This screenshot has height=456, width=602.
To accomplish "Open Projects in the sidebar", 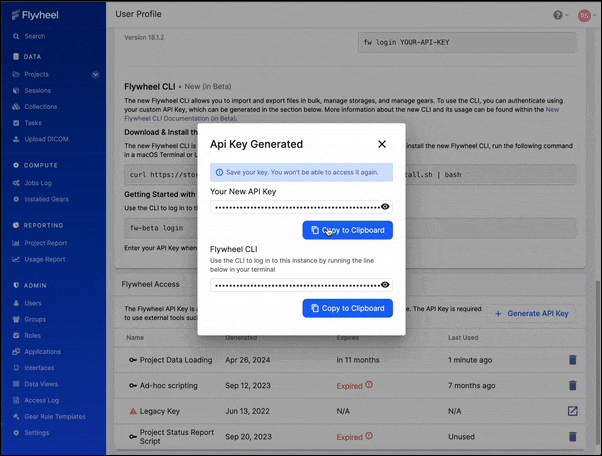I will click(x=36, y=74).
